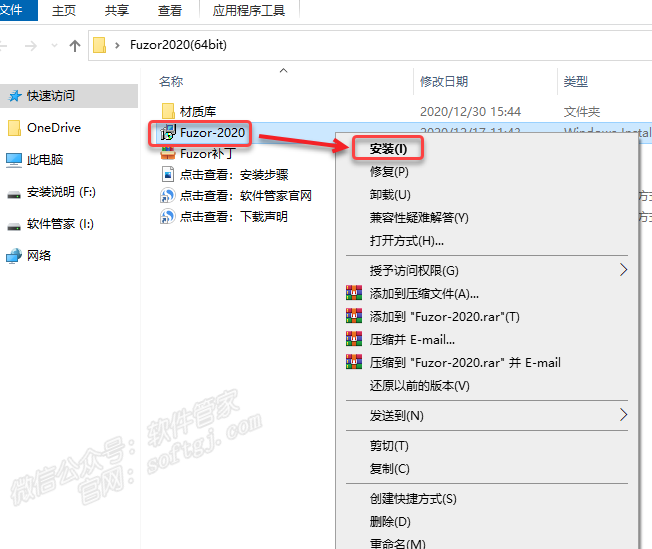Image resolution: width=652 pixels, height=549 pixels.
Task: Open the 共享 ribbon tab
Action: pyautogui.click(x=117, y=11)
